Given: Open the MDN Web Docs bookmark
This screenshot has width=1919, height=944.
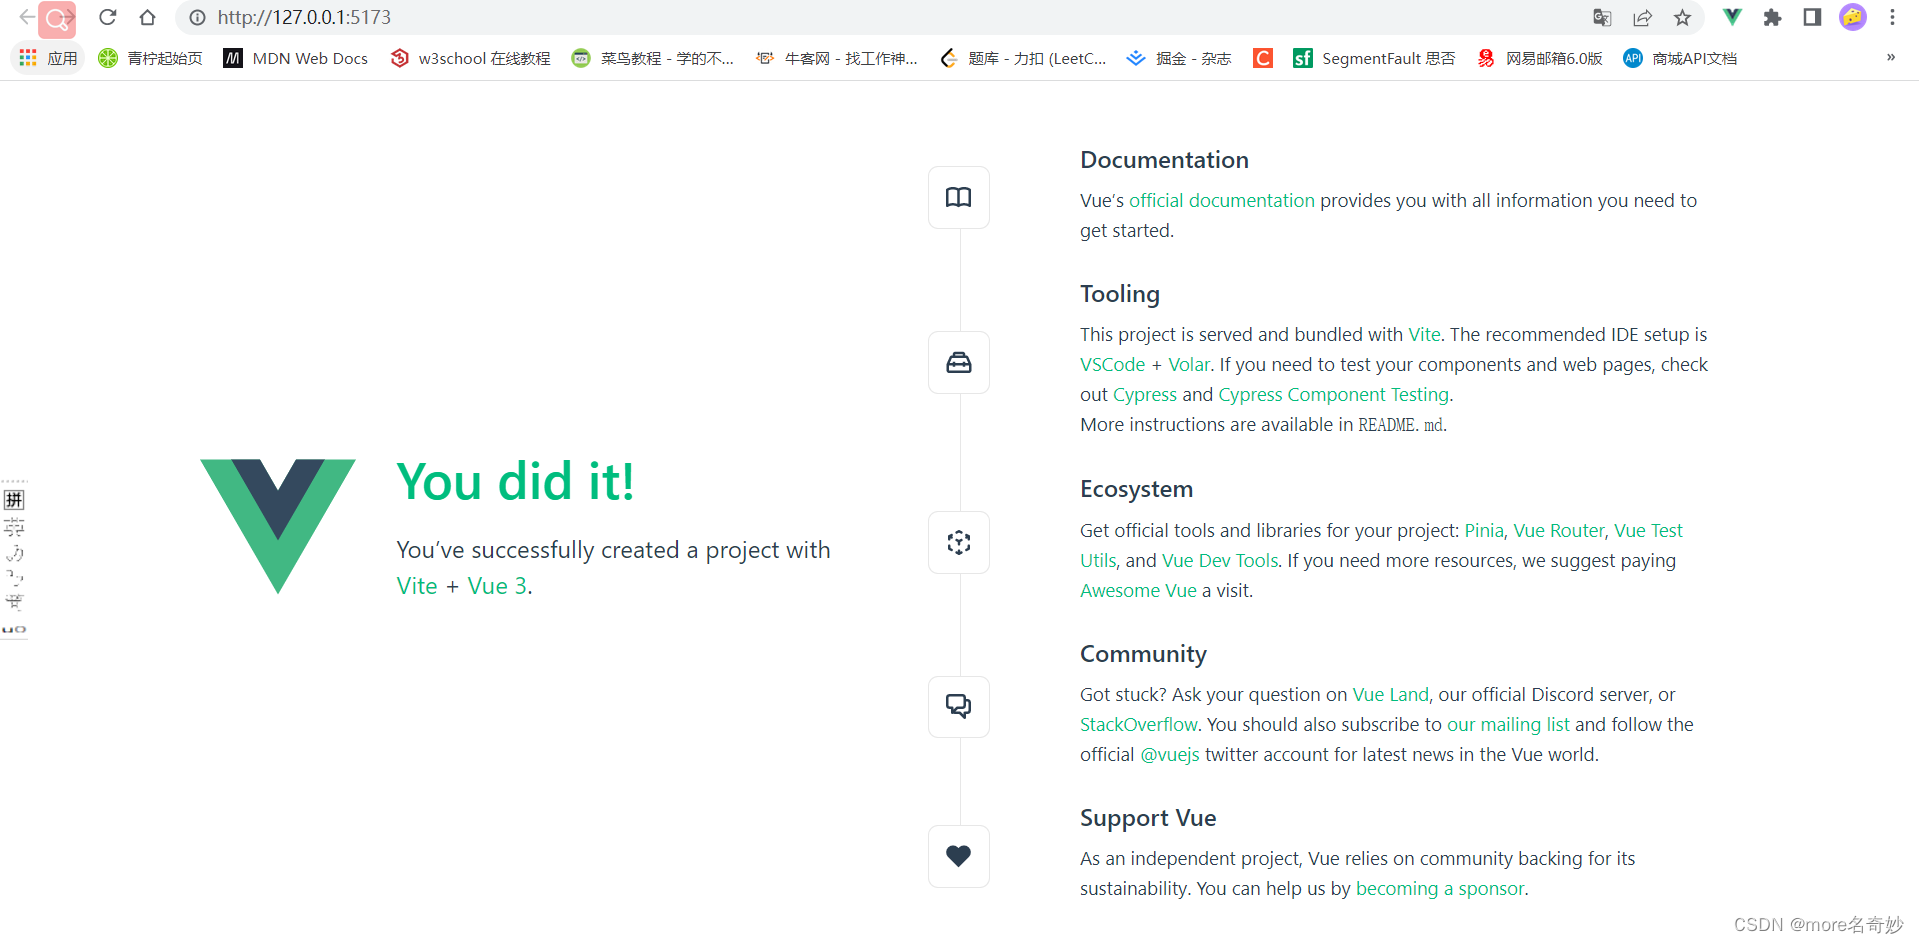Looking at the screenshot, I should click(x=295, y=58).
